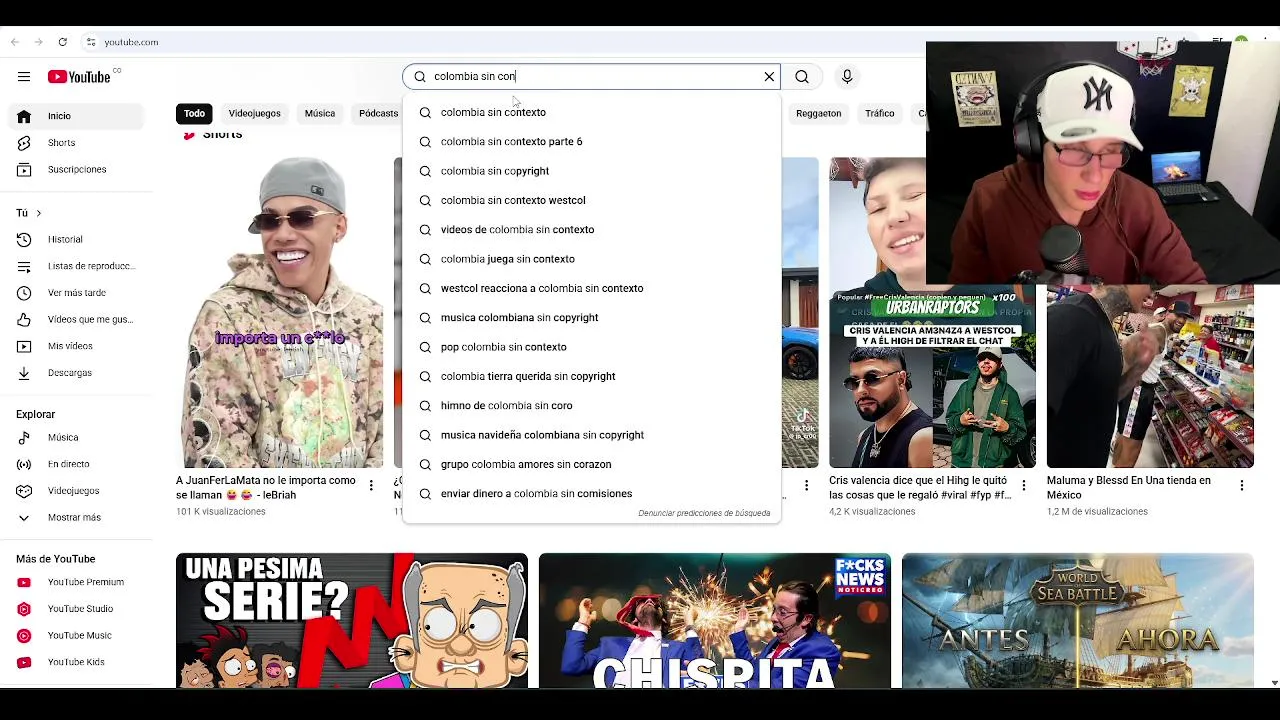Select the Todo filter chip

[x=194, y=114]
